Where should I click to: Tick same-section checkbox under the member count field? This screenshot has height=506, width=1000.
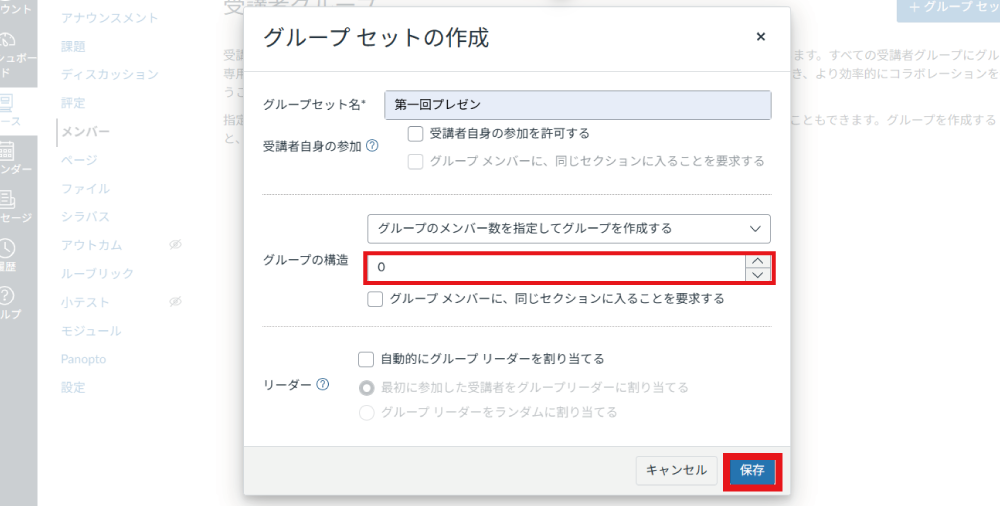[375, 298]
